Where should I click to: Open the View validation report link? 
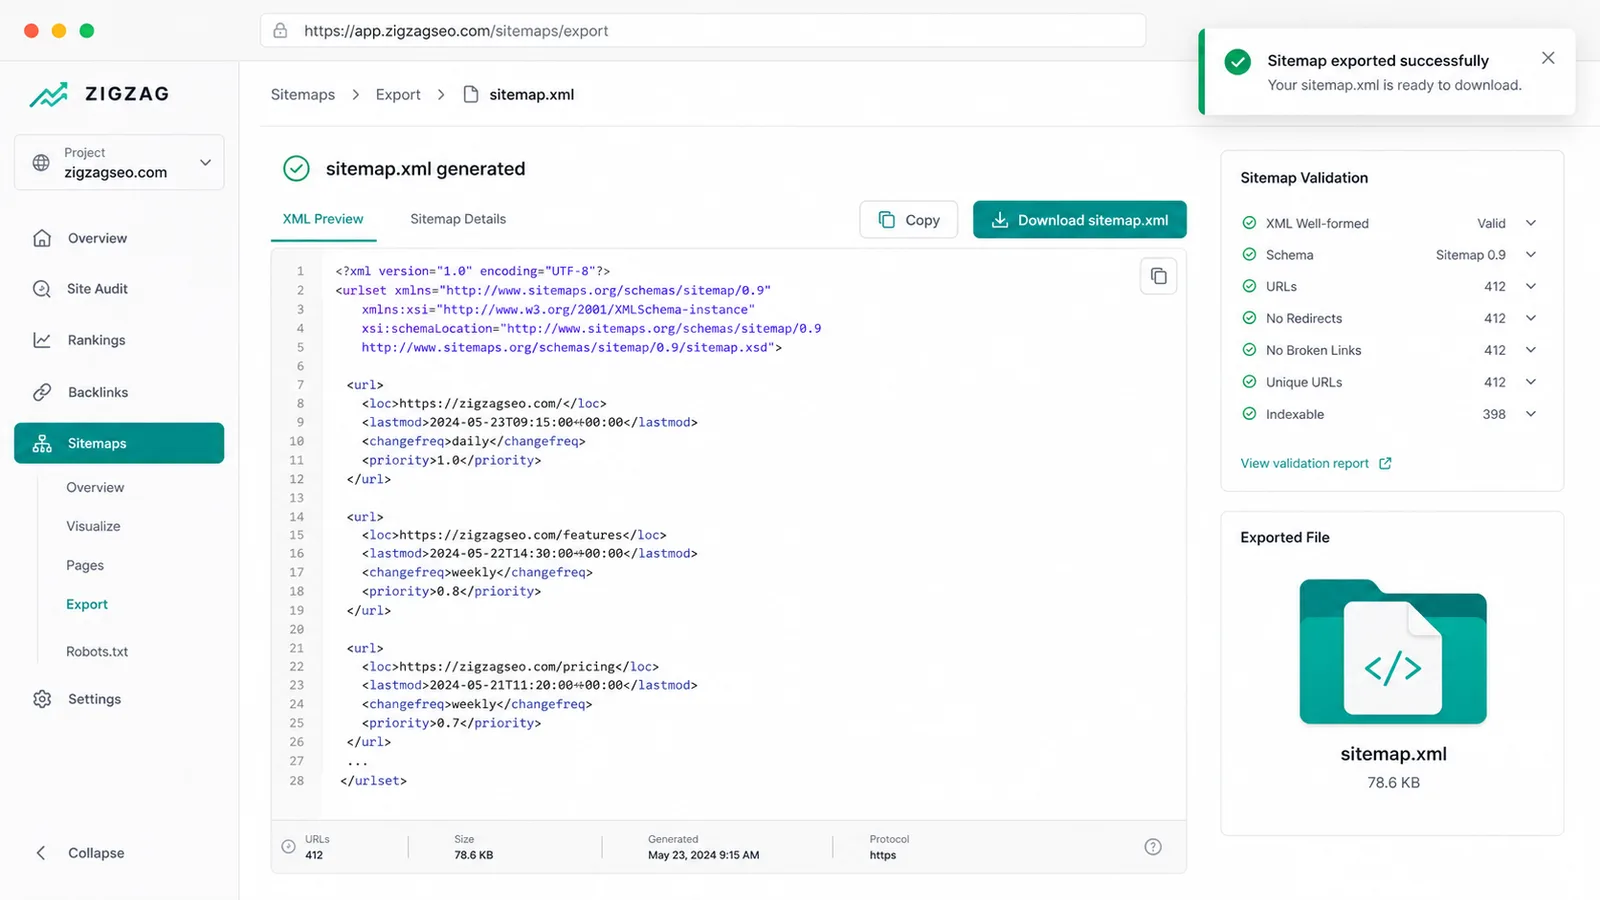[1316, 463]
